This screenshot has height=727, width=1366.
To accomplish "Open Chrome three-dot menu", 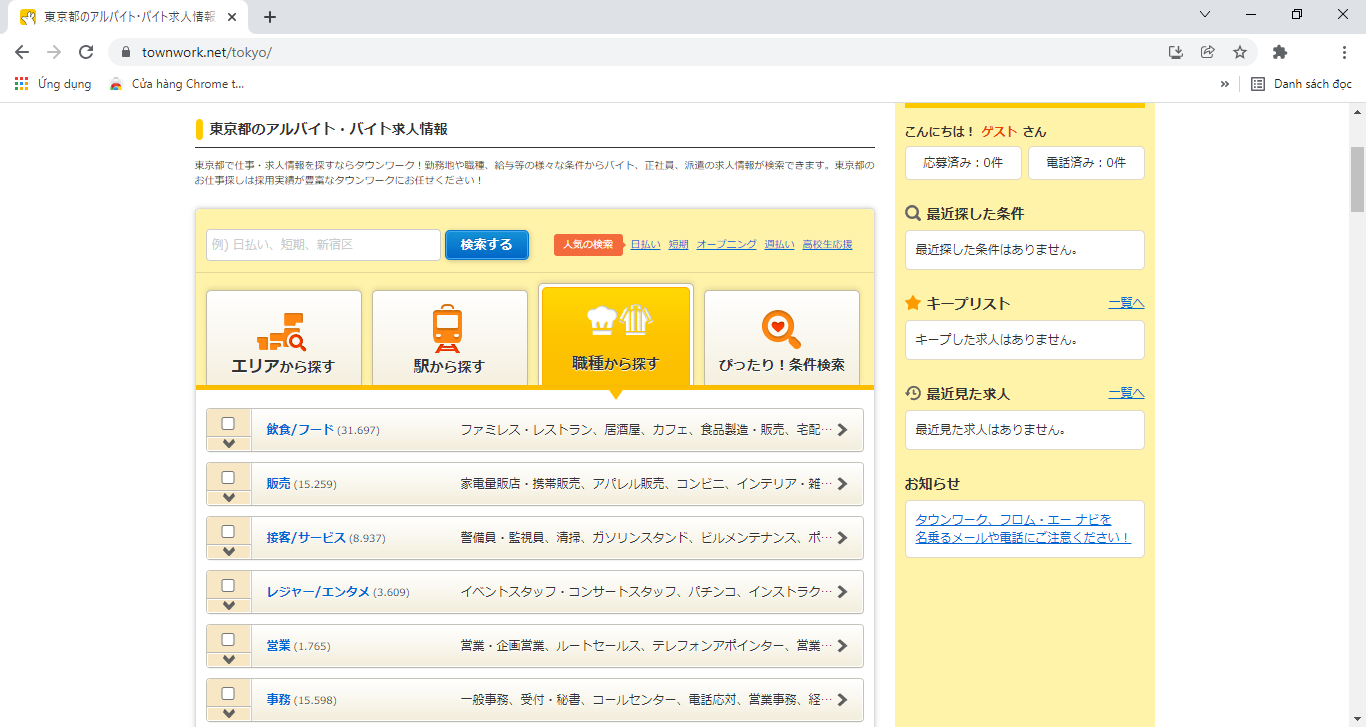I will point(1344,52).
